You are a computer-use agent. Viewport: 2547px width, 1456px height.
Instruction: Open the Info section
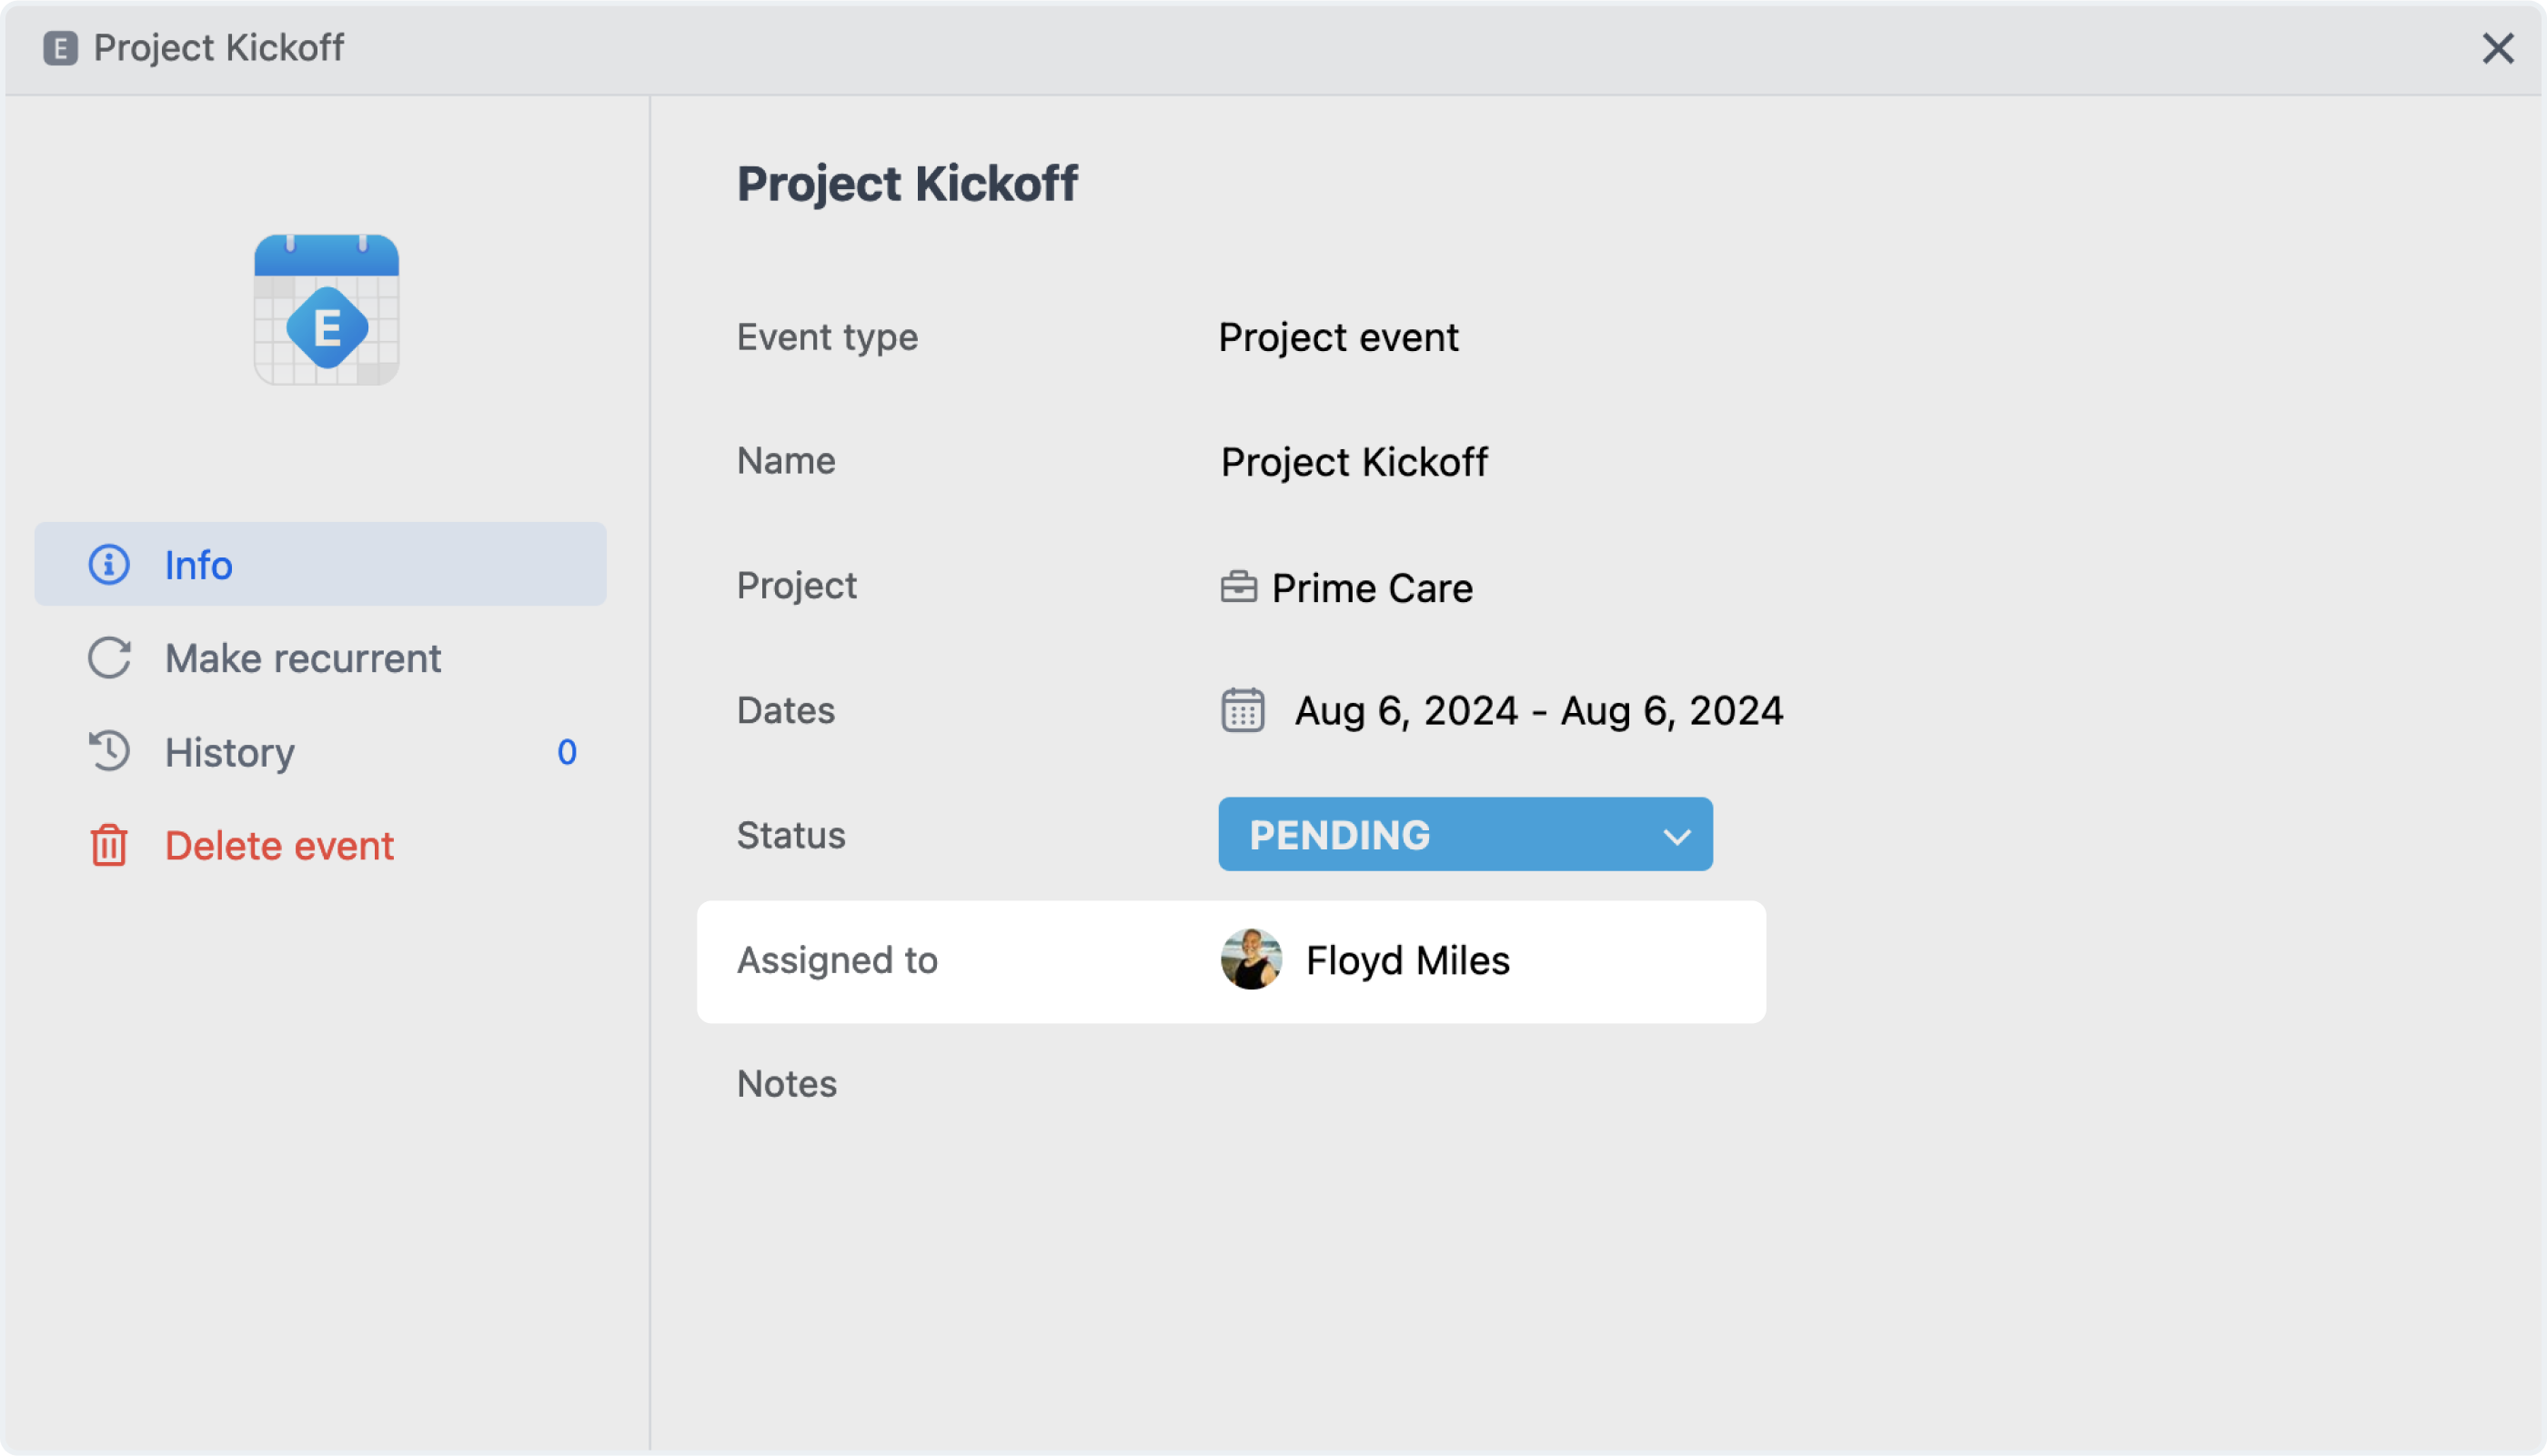pyautogui.click(x=320, y=565)
